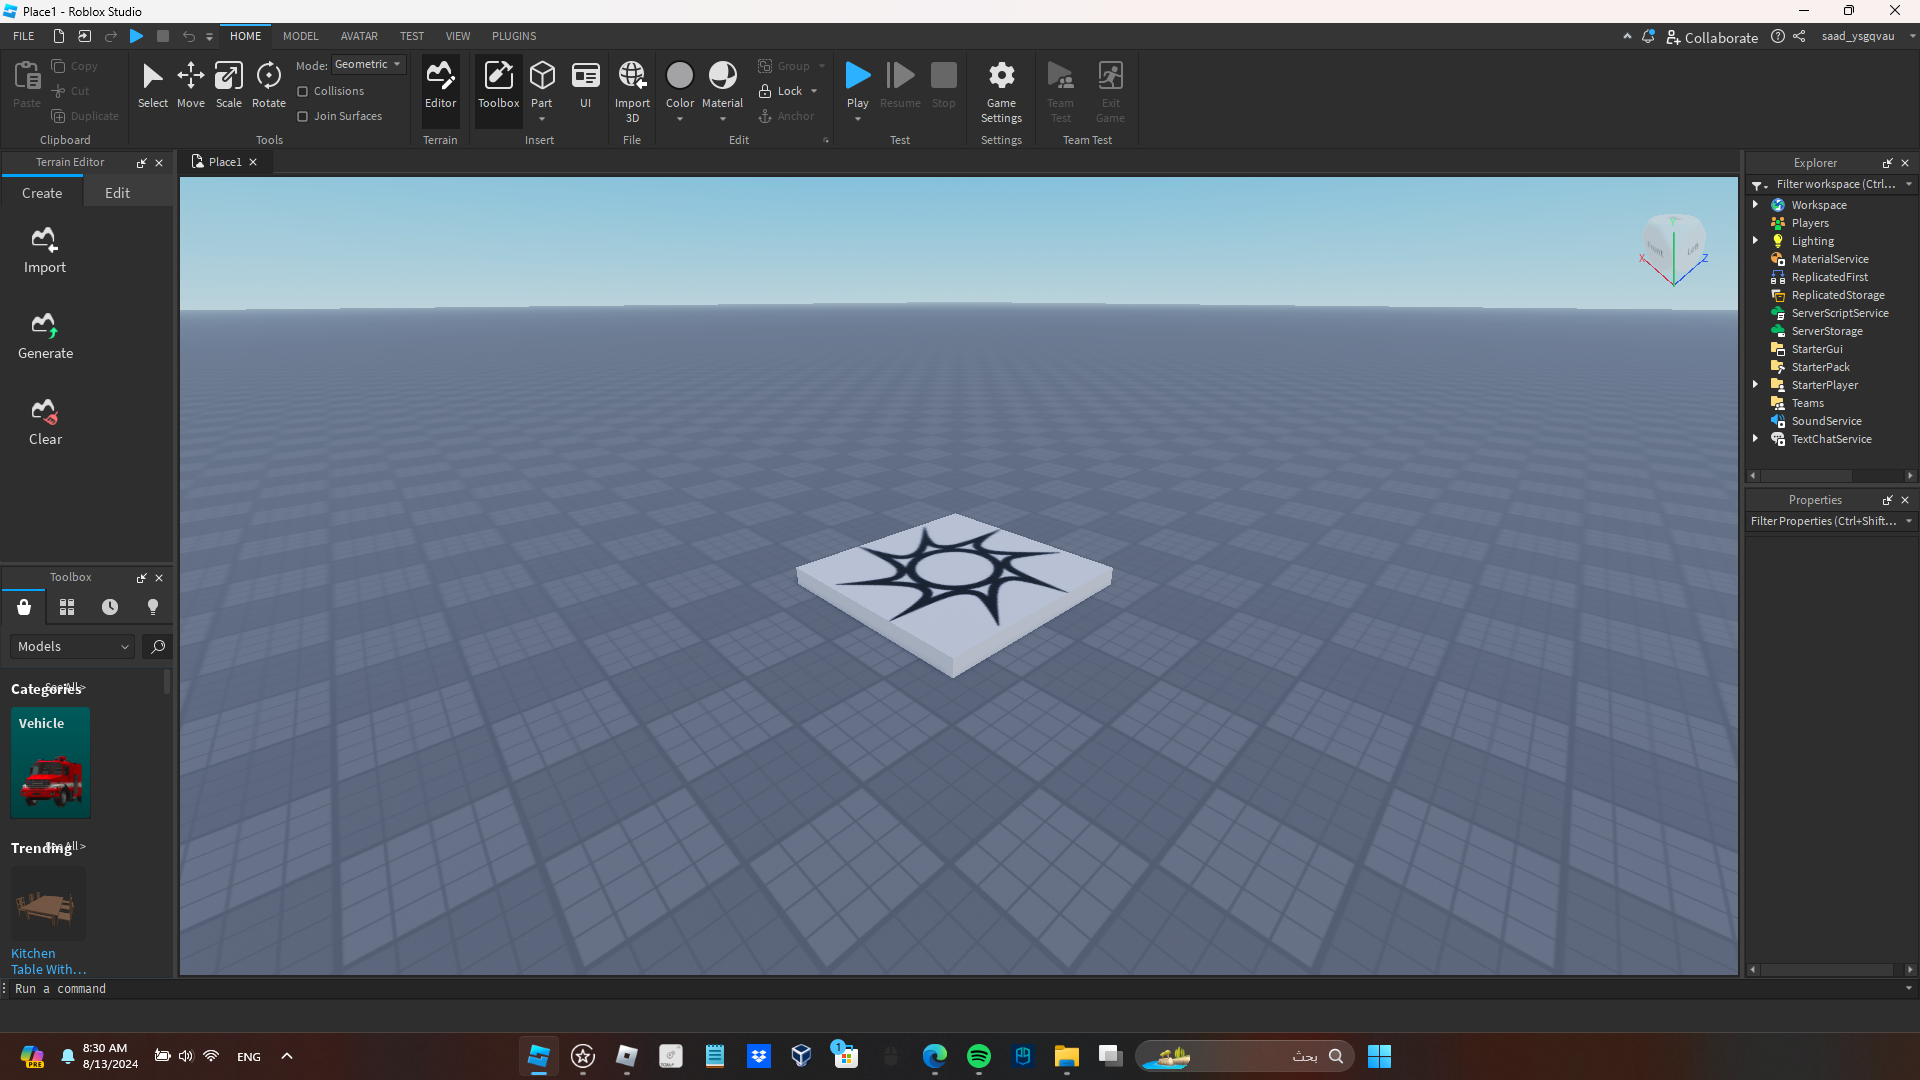Switch Terrain Editor to Edit tab
Image resolution: width=1920 pixels, height=1080 pixels.
click(x=117, y=193)
